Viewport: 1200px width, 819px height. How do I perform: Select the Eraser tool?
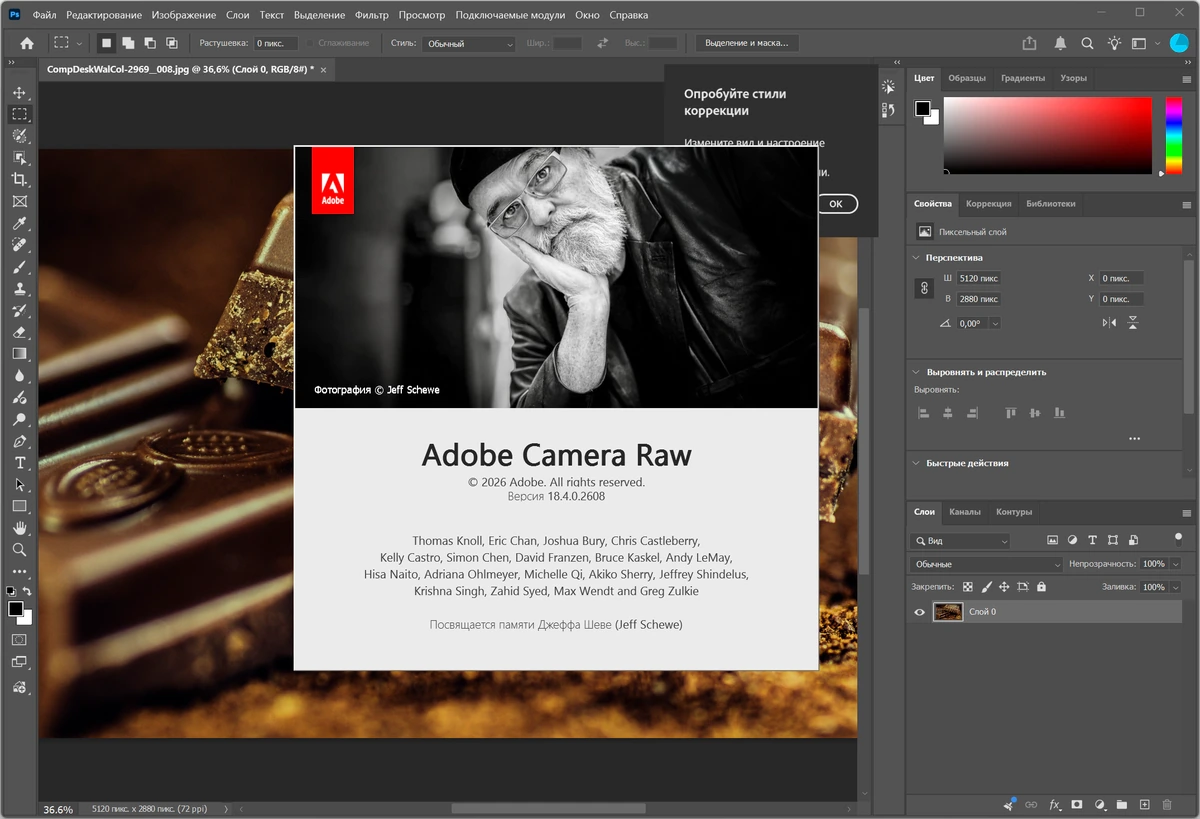point(19,332)
